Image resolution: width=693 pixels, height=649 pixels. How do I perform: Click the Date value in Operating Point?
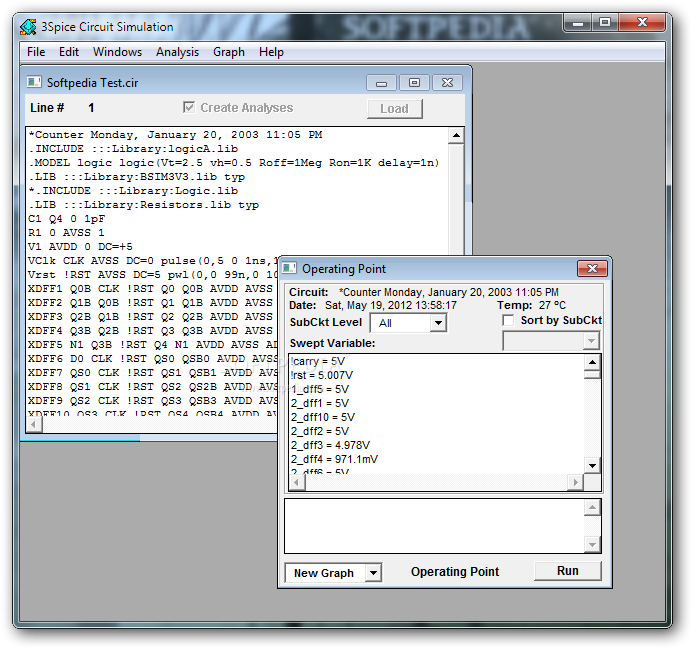pos(391,305)
